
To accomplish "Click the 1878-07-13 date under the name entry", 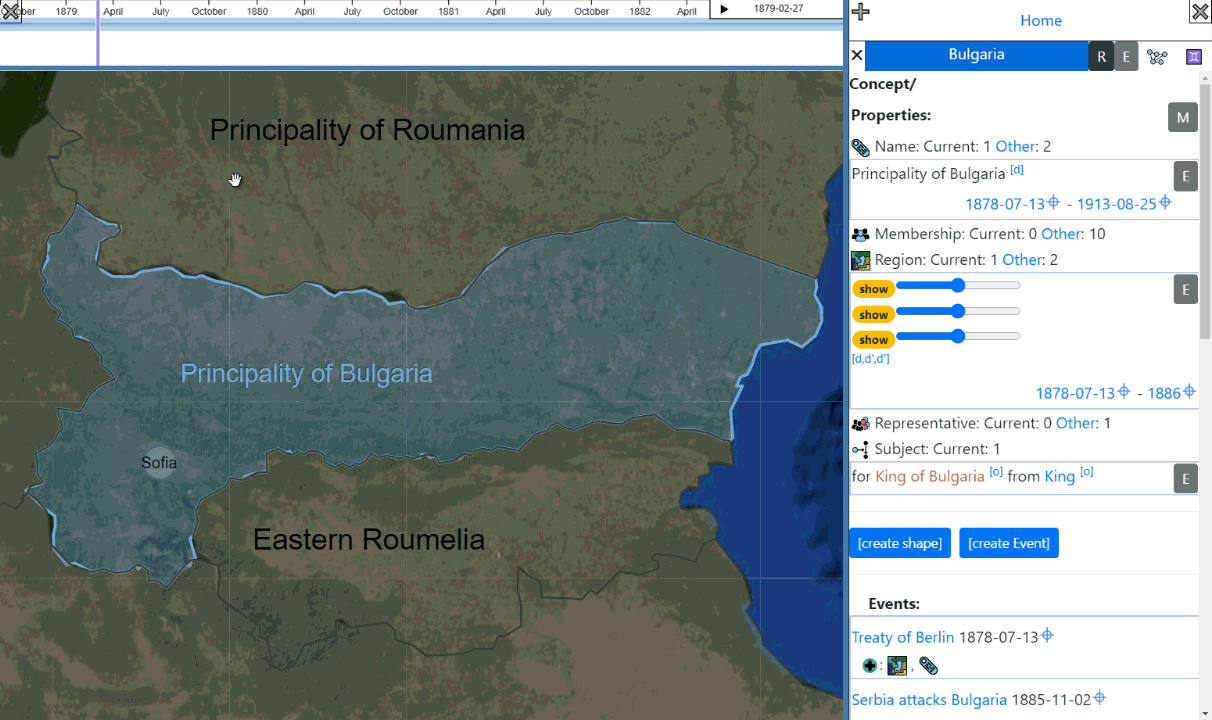I will (1004, 204).
